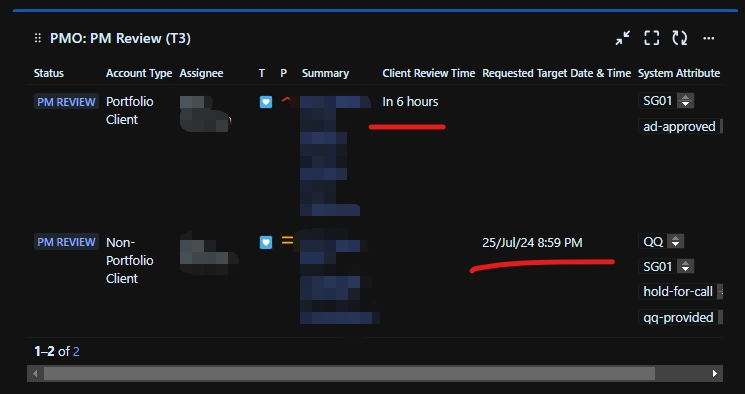Click the medium priority icon
This screenshot has height=394, width=745.
pos(287,240)
